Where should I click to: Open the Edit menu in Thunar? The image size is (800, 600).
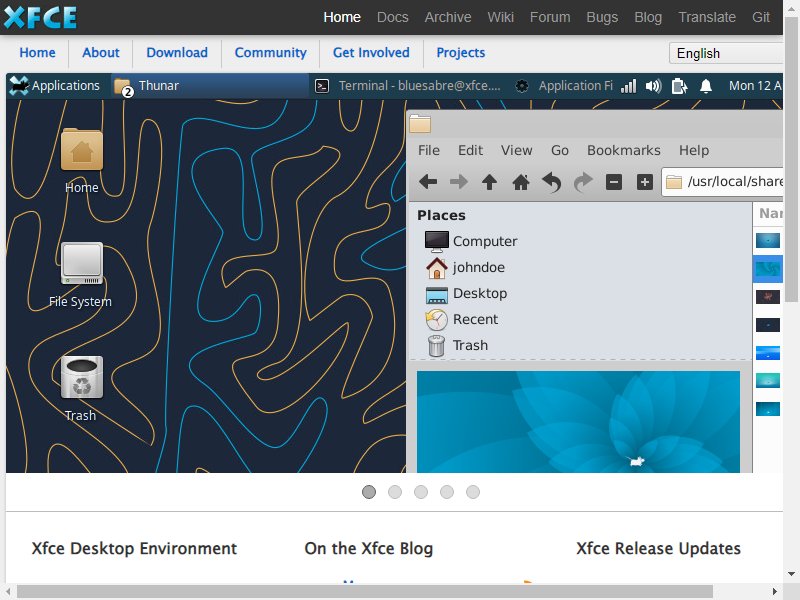point(470,151)
